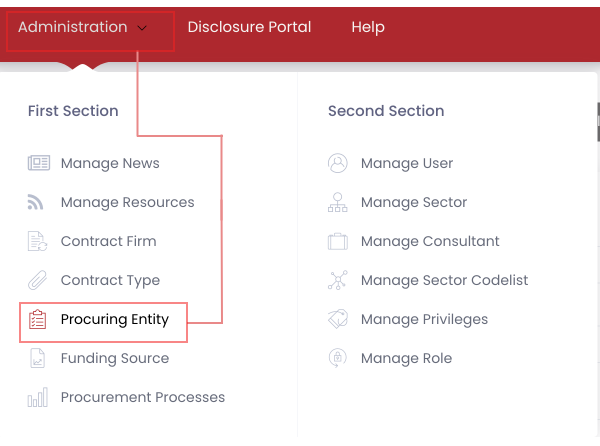Go to Funding Source page

tap(114, 358)
